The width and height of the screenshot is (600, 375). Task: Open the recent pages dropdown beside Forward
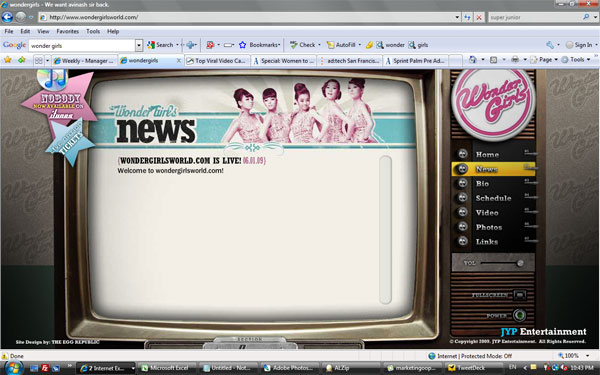[31, 17]
